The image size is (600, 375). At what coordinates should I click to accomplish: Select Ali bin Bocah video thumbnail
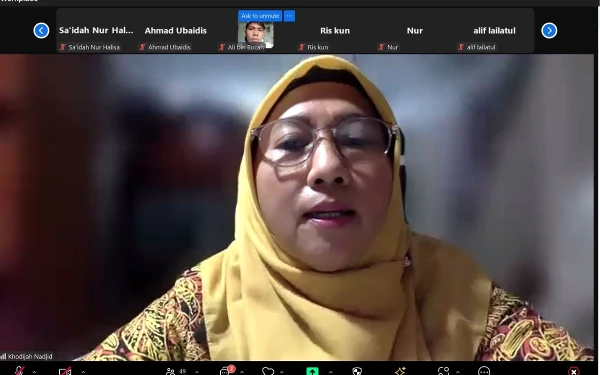[x=256, y=34]
